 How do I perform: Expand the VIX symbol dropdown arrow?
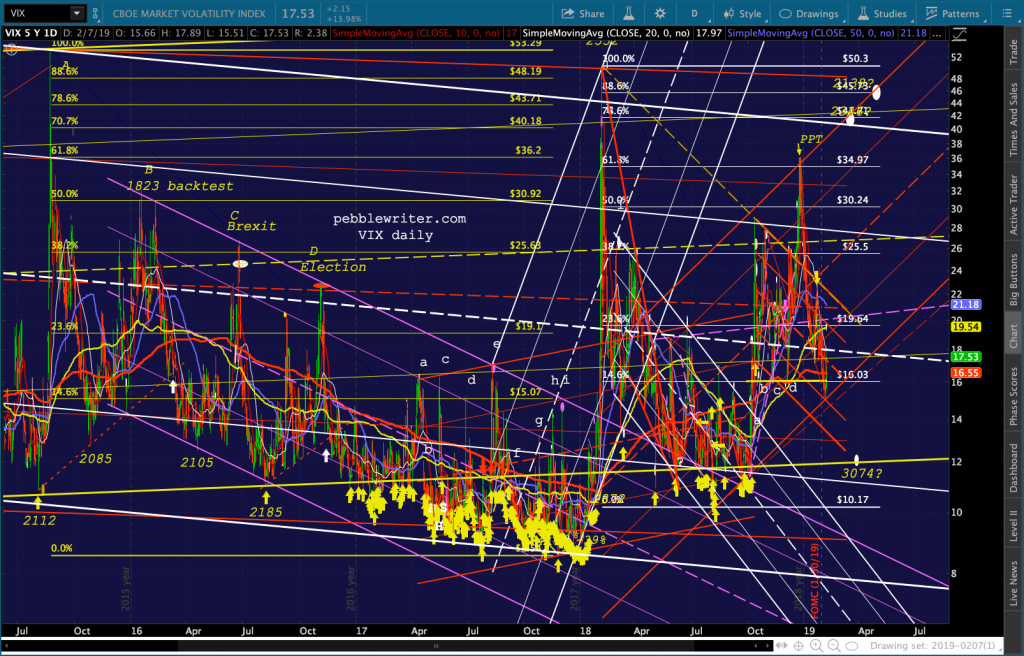click(x=77, y=13)
